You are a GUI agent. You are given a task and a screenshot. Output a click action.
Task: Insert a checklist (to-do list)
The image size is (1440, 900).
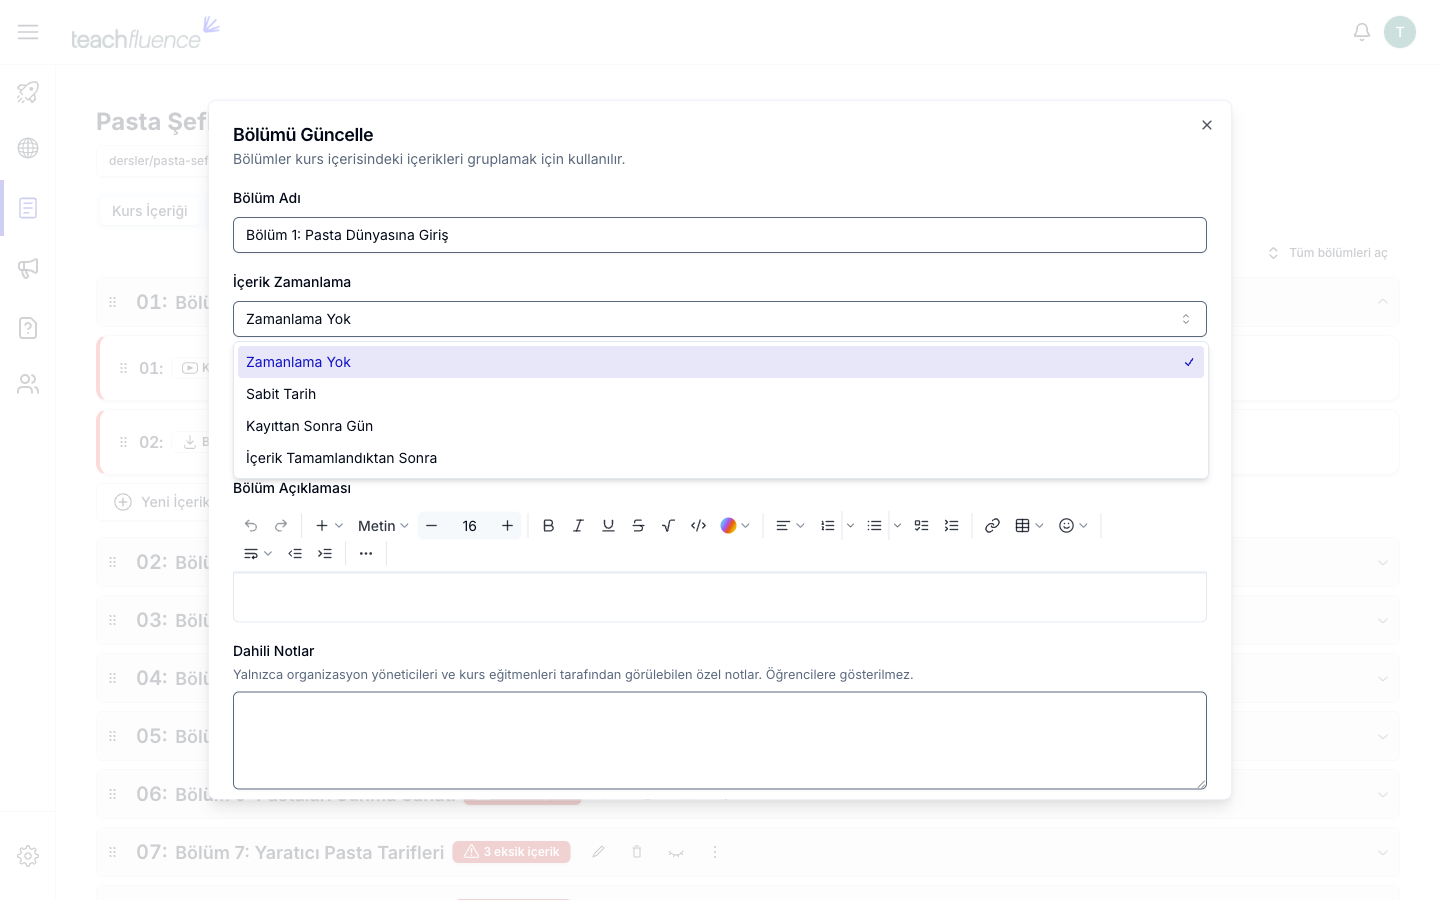click(921, 526)
